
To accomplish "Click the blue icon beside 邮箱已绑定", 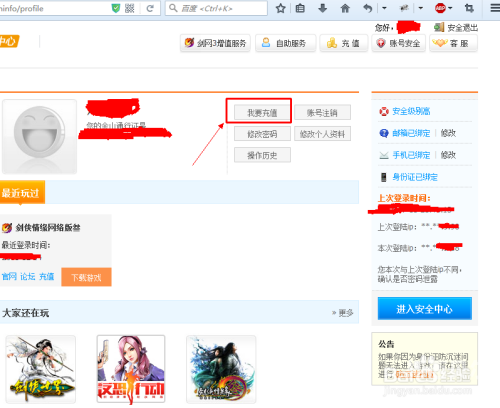I will click(x=384, y=133).
